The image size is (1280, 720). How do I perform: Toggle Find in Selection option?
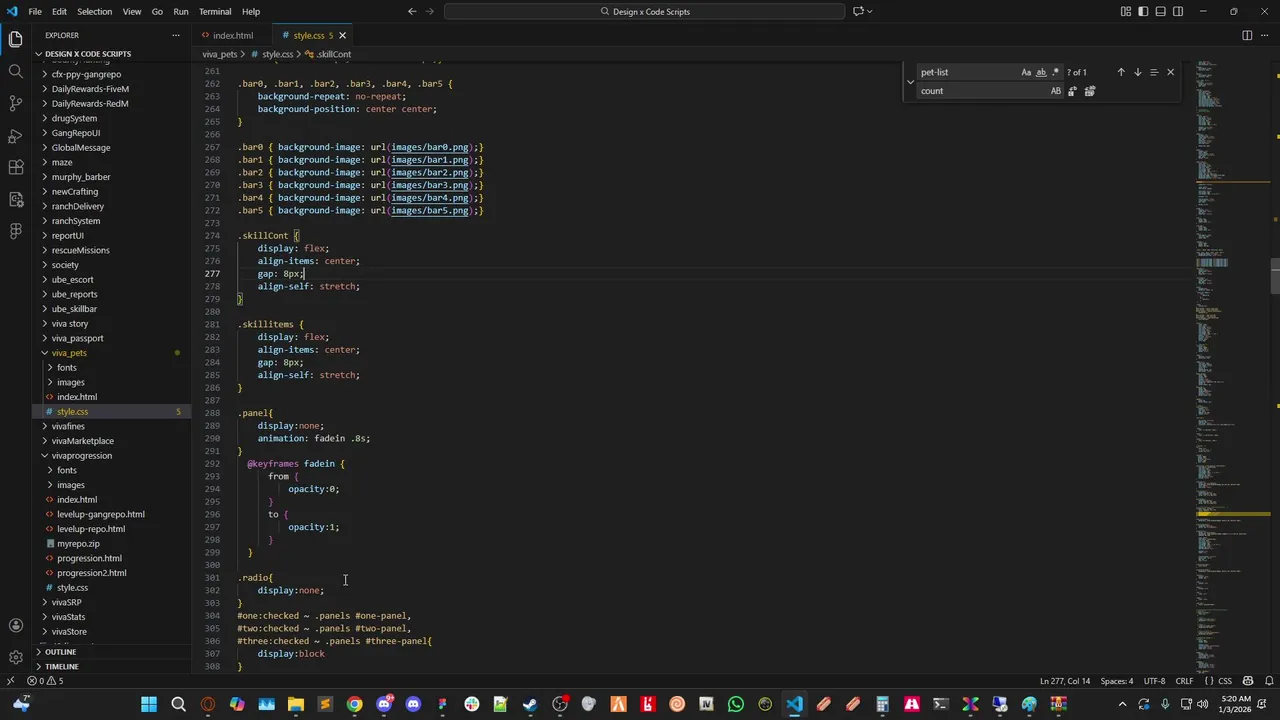tap(1153, 72)
